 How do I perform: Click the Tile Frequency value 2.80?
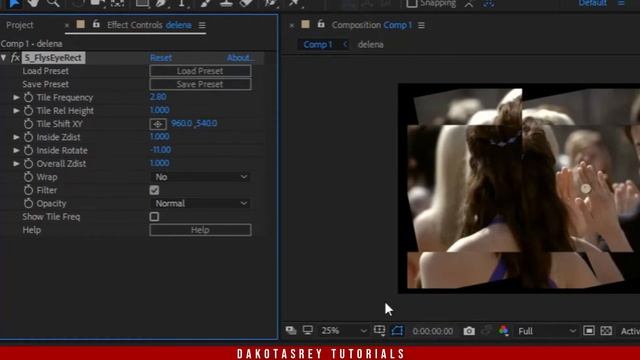pyautogui.click(x=158, y=97)
